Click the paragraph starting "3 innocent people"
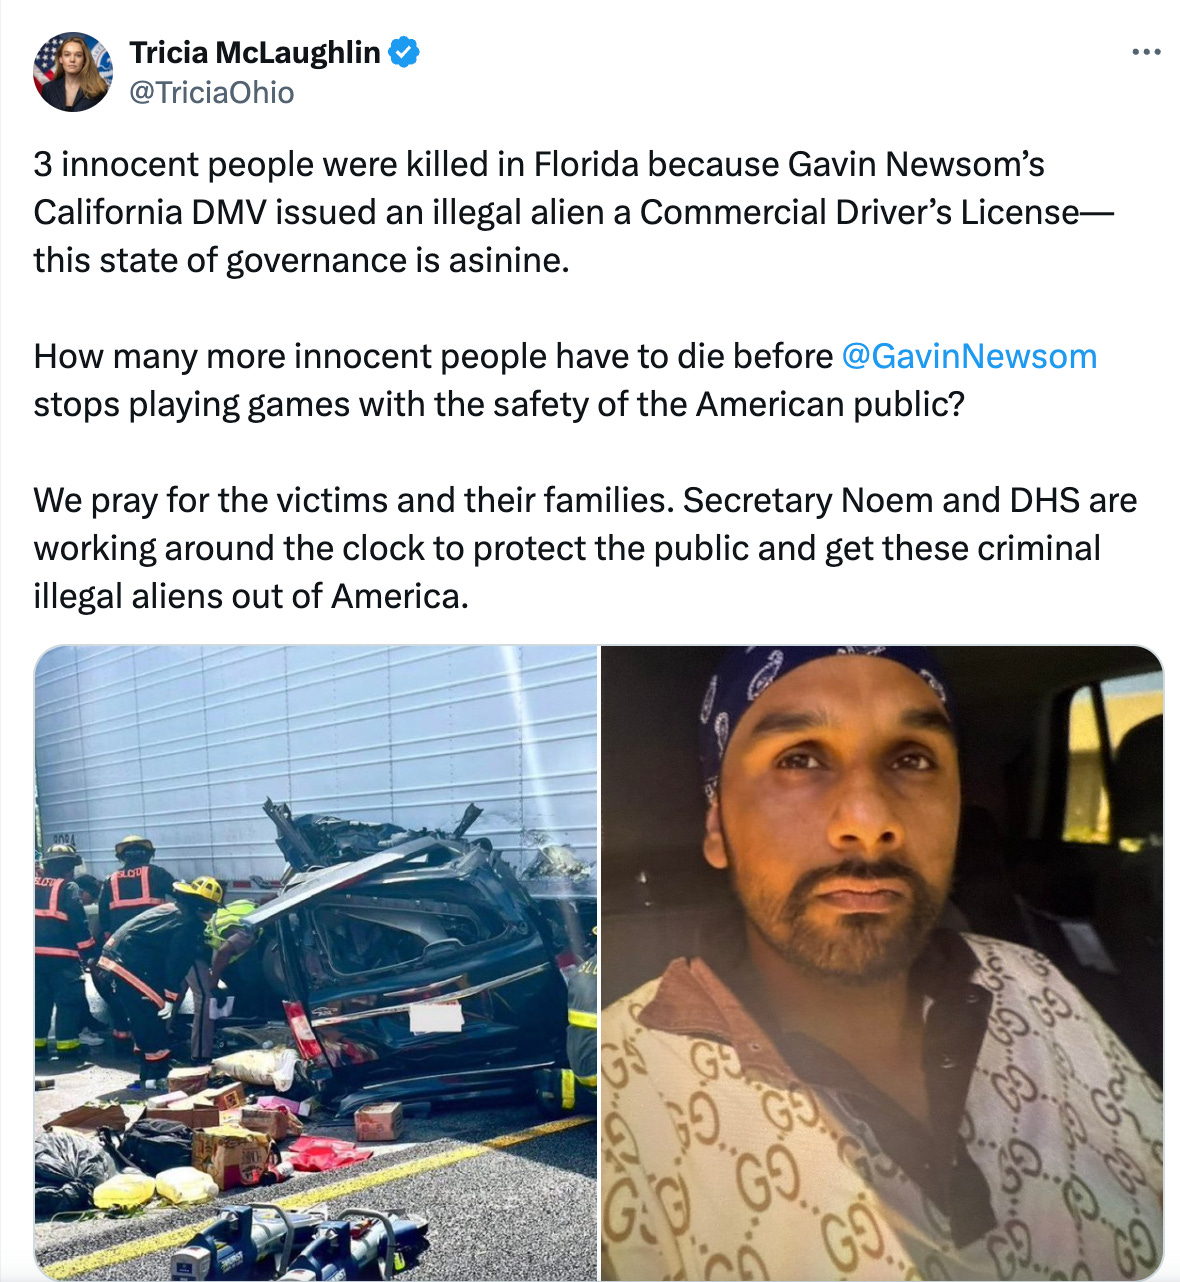The image size is (1180, 1282). (x=574, y=212)
